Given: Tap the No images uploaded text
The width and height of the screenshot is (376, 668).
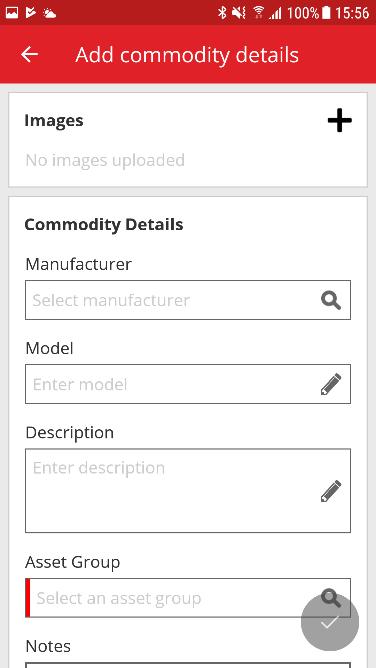Looking at the screenshot, I should (105, 160).
